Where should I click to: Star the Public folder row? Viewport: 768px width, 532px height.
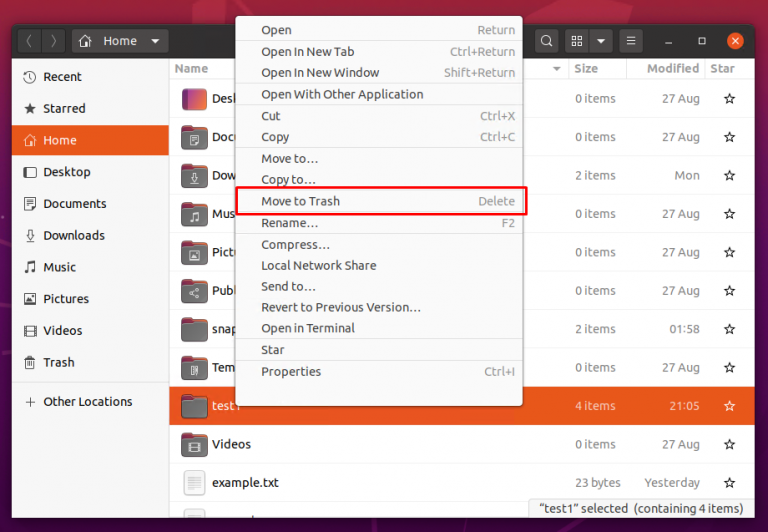click(x=729, y=291)
